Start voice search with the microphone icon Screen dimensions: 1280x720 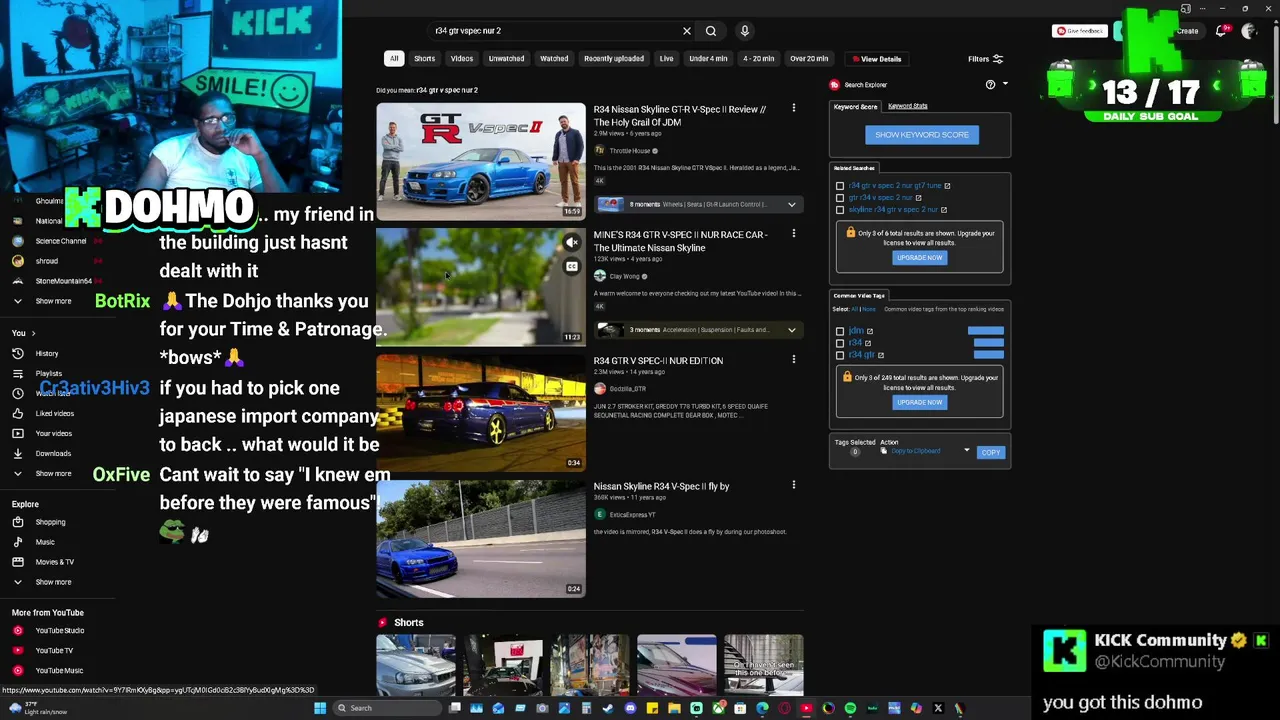point(744,31)
